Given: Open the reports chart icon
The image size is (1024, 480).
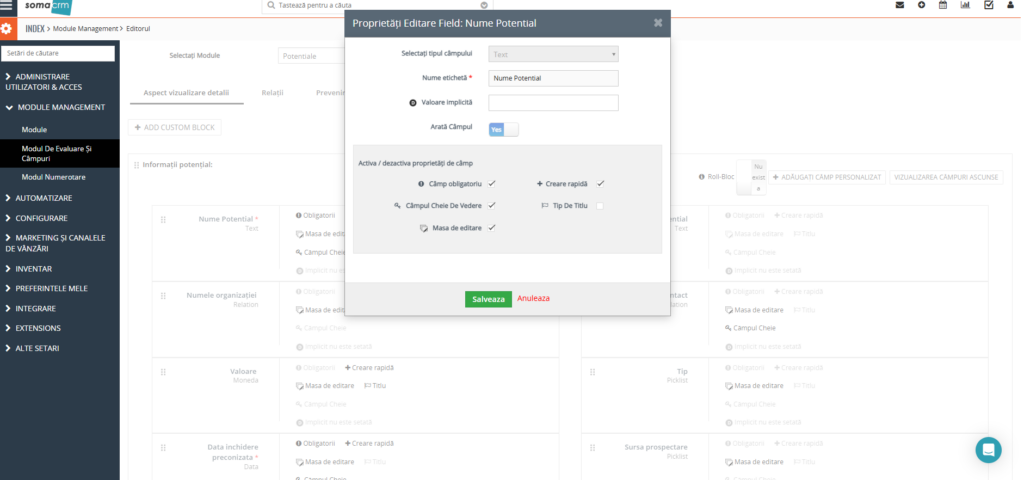Looking at the screenshot, I should point(965,5).
